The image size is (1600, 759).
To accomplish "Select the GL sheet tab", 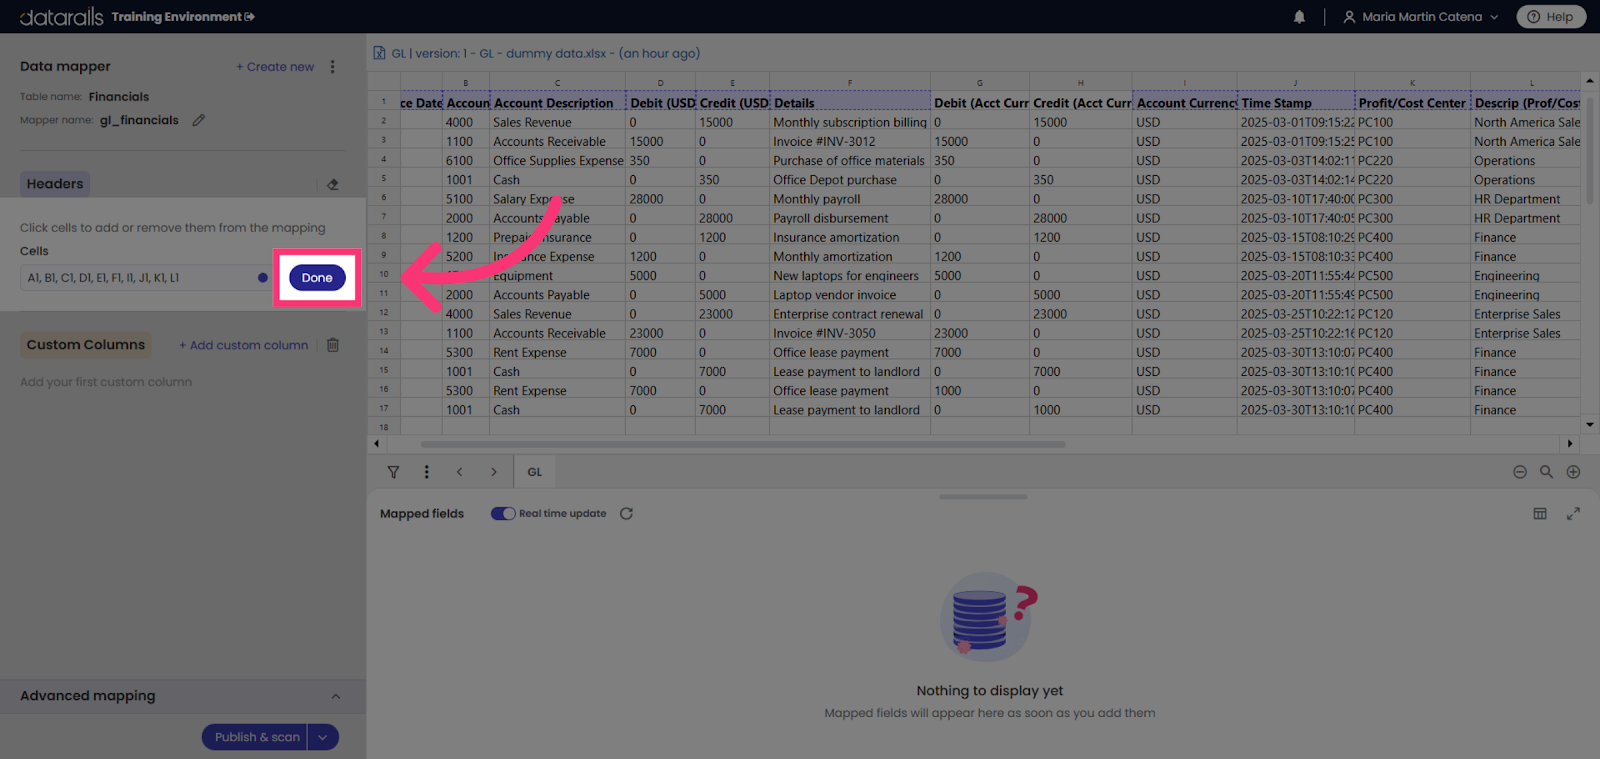I will click(x=535, y=472).
